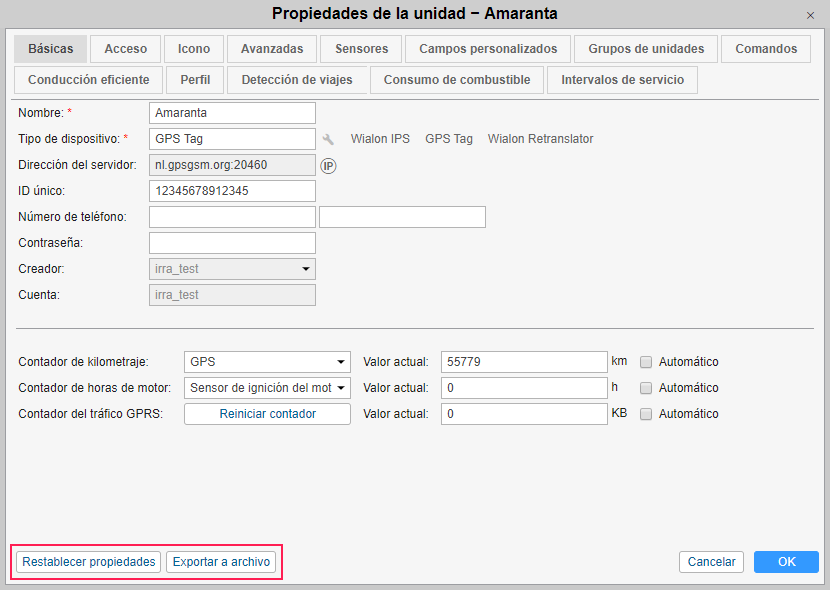Expand the Contador de horas de motor dropdown
The height and width of the screenshot is (590, 830).
267,388
